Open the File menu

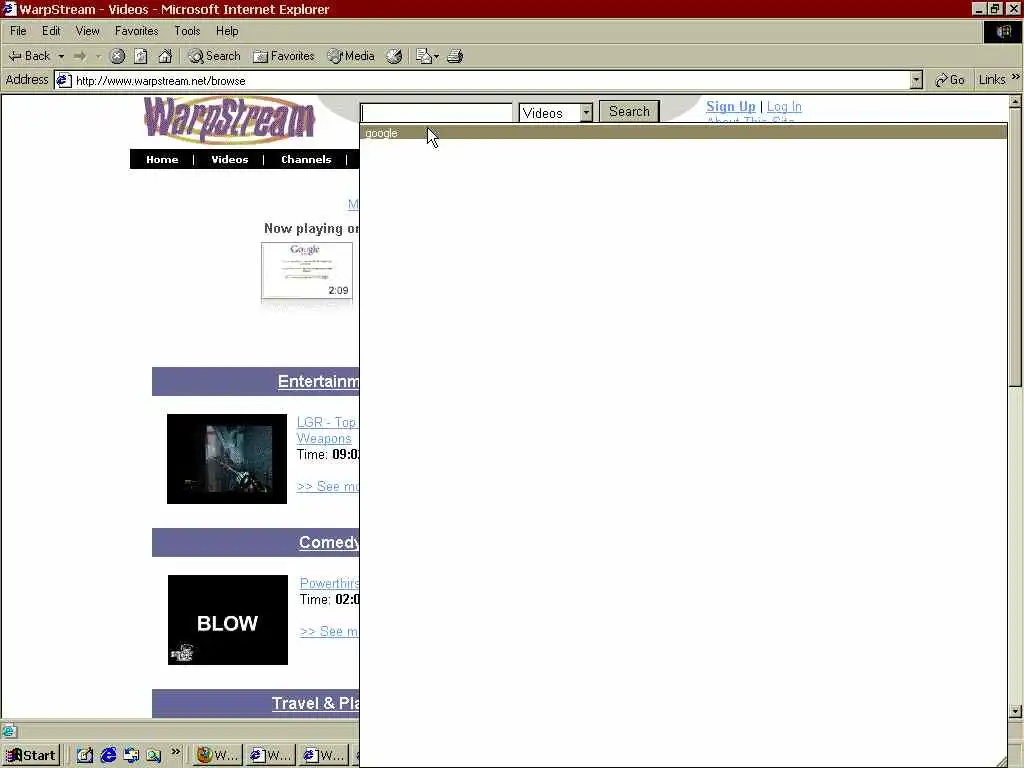[18, 31]
